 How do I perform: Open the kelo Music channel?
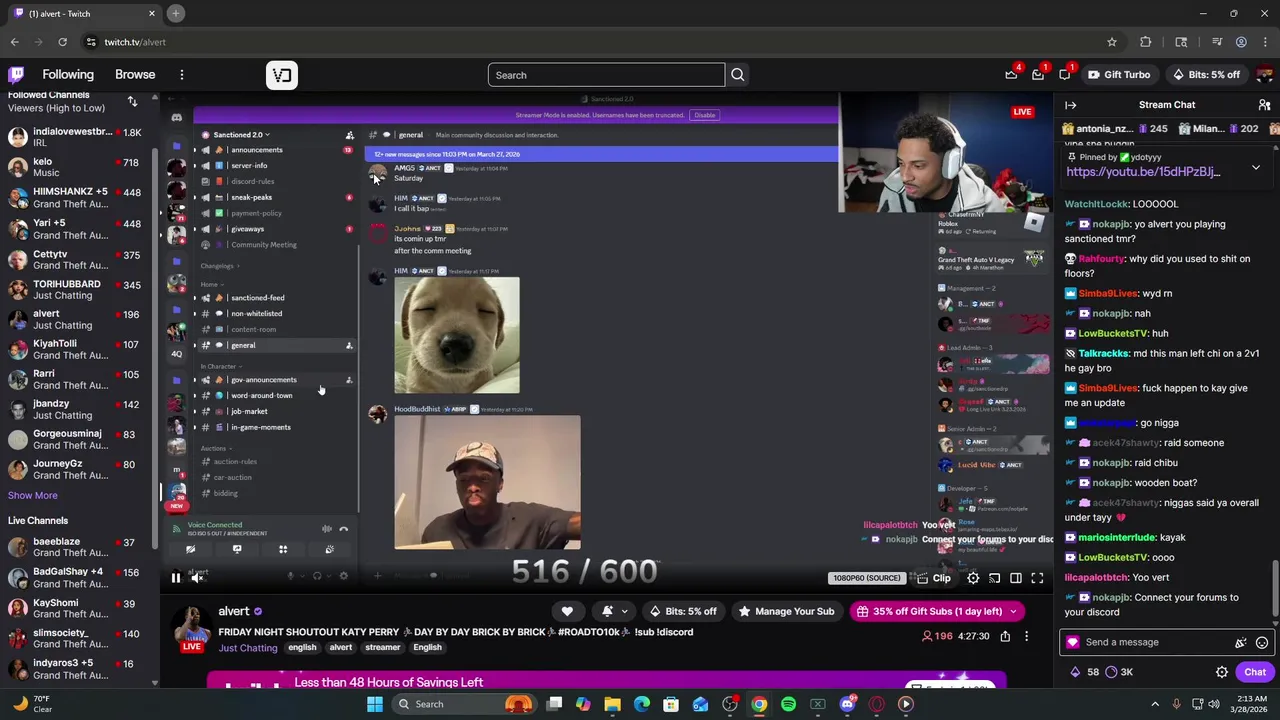click(76, 167)
